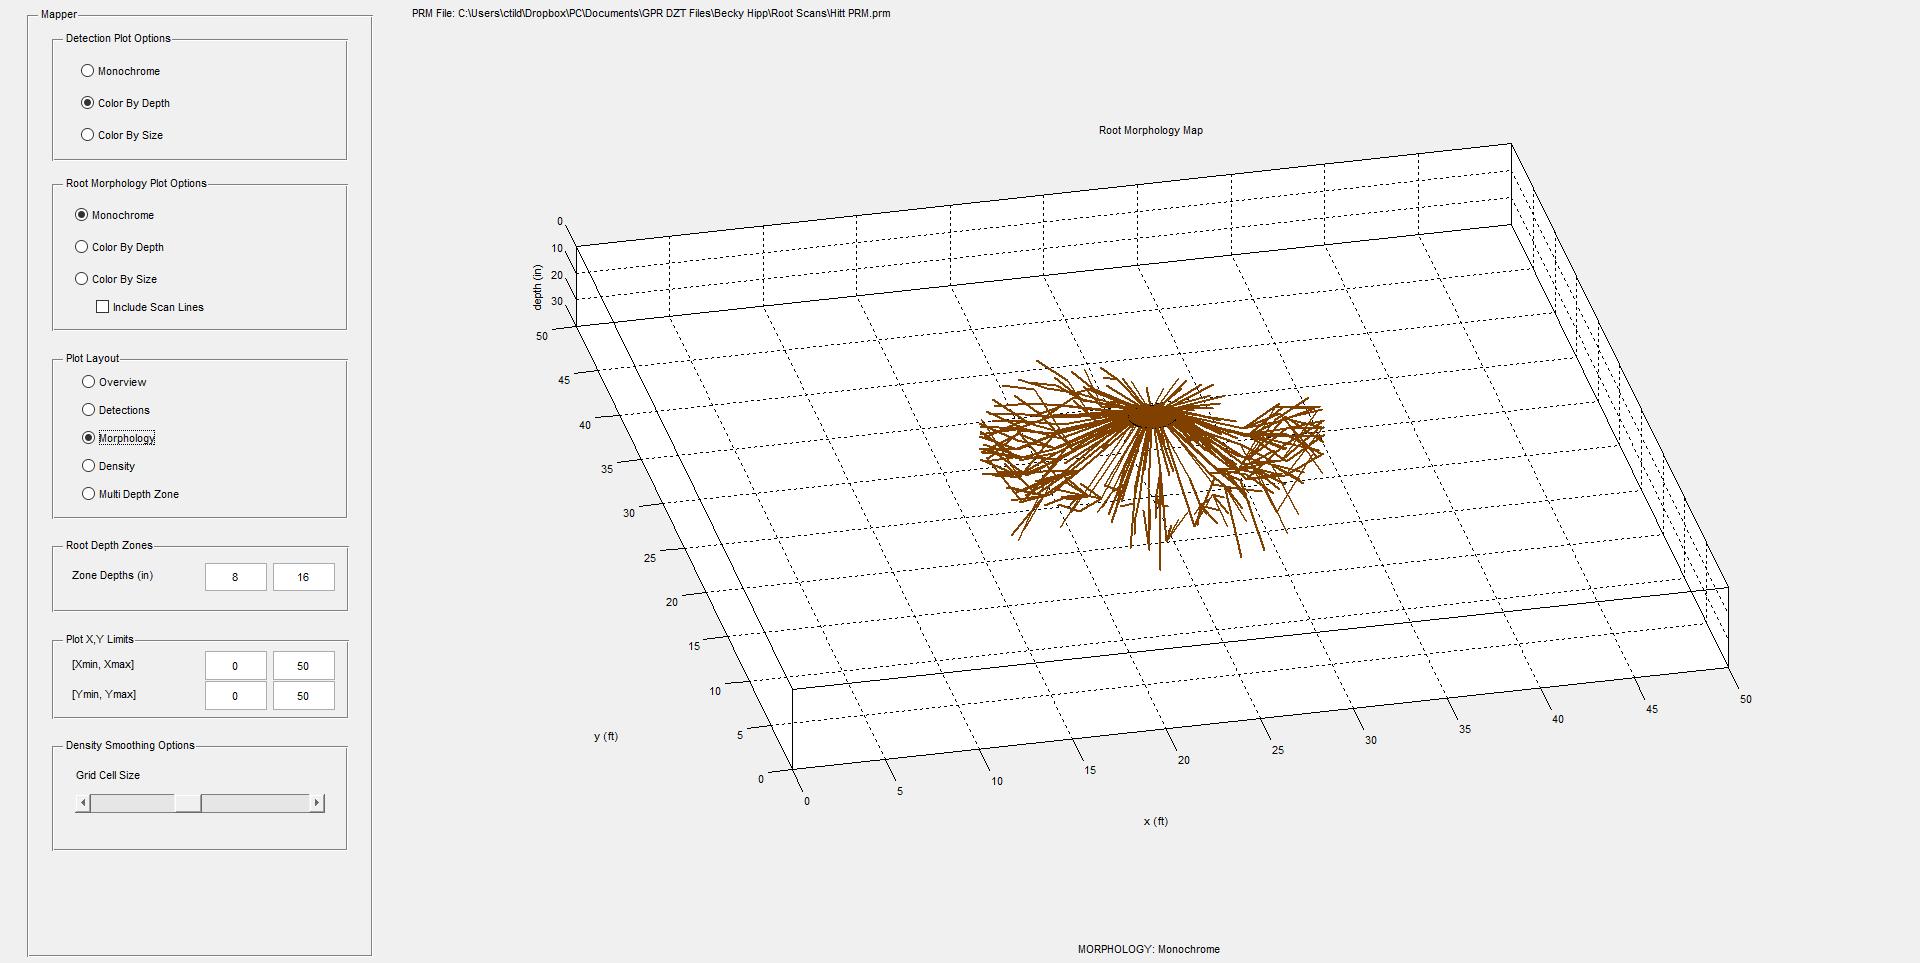This screenshot has height=963, width=1920.
Task: Select Color By Size morphology option
Action: tap(80, 279)
